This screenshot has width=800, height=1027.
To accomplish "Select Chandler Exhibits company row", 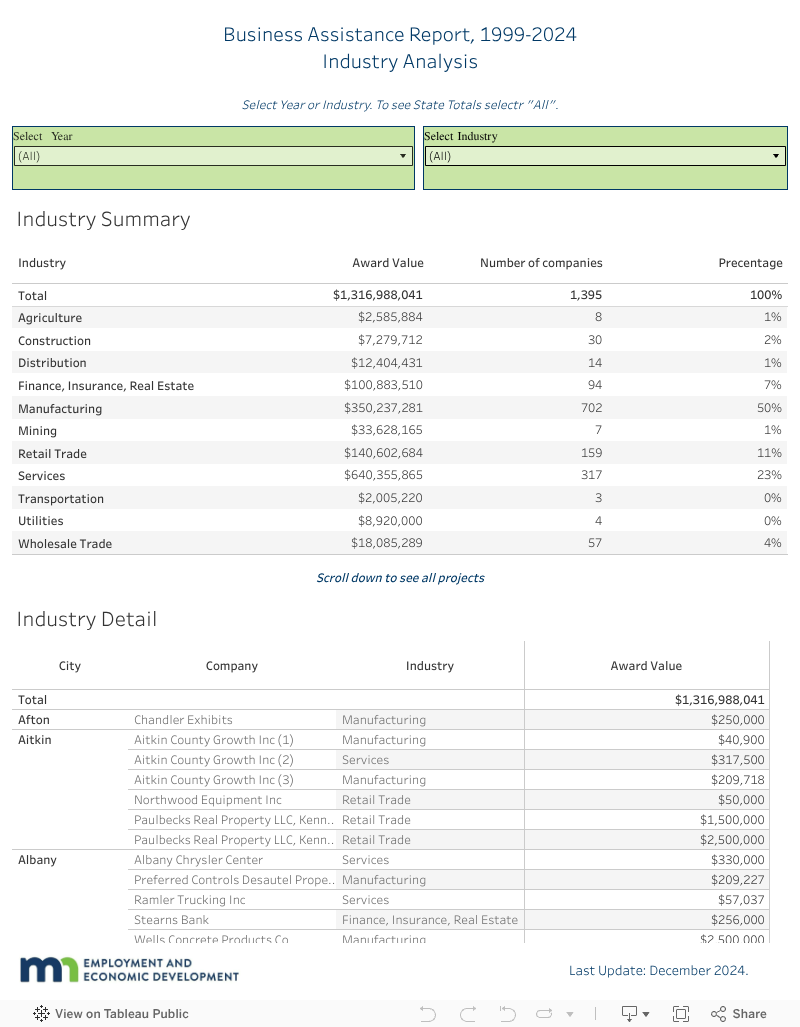I will 183,719.
